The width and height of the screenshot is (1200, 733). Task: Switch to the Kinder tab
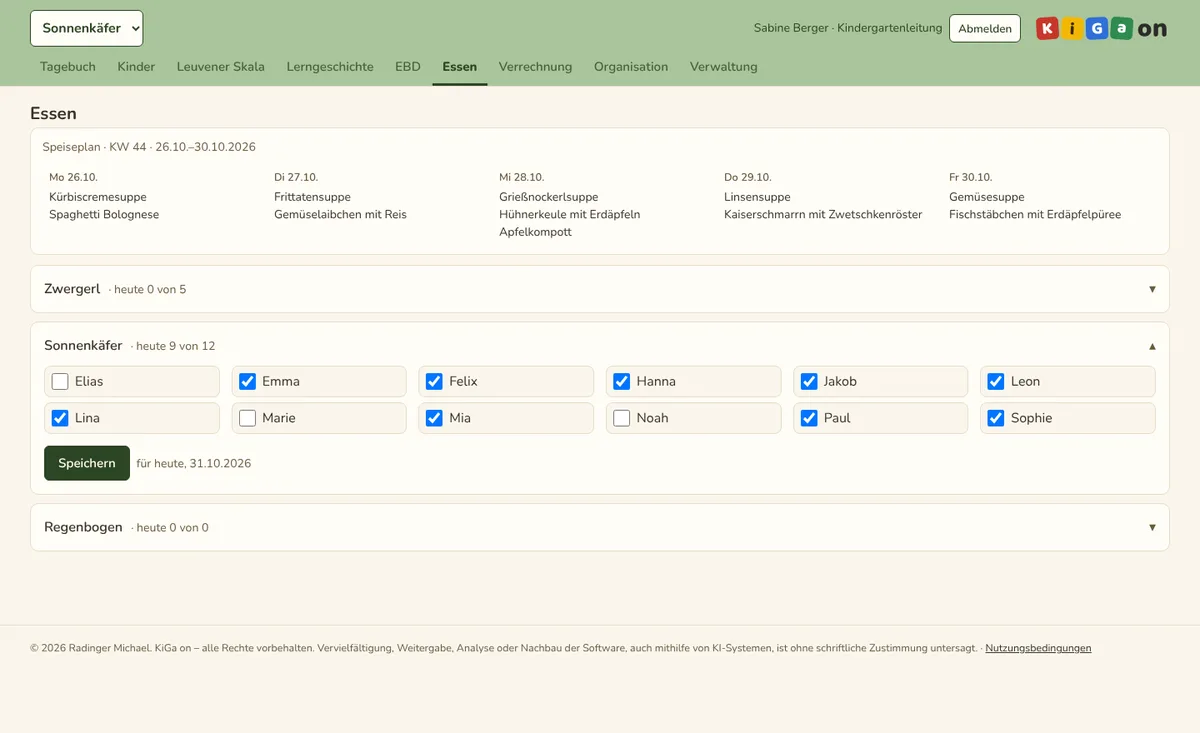click(x=136, y=67)
